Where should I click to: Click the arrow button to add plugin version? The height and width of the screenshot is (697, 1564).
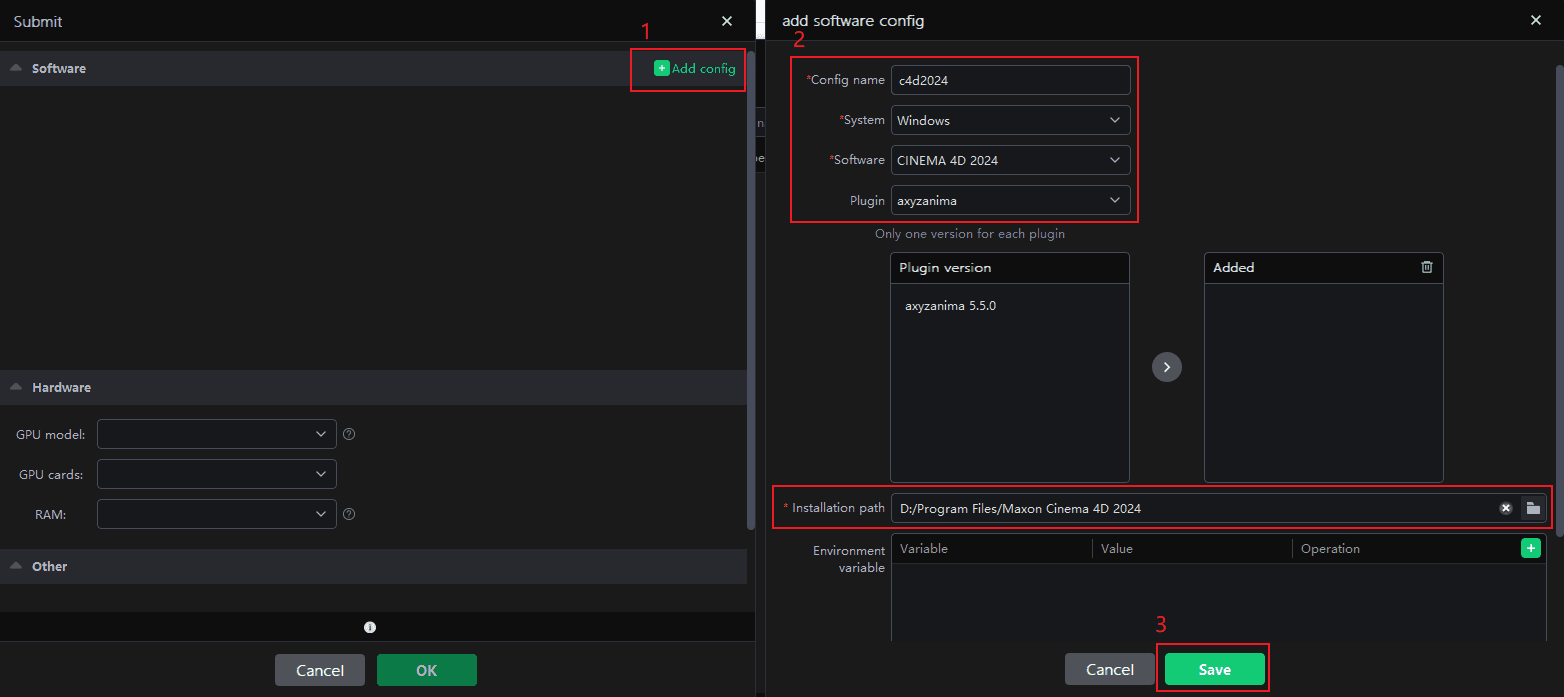[1166, 367]
